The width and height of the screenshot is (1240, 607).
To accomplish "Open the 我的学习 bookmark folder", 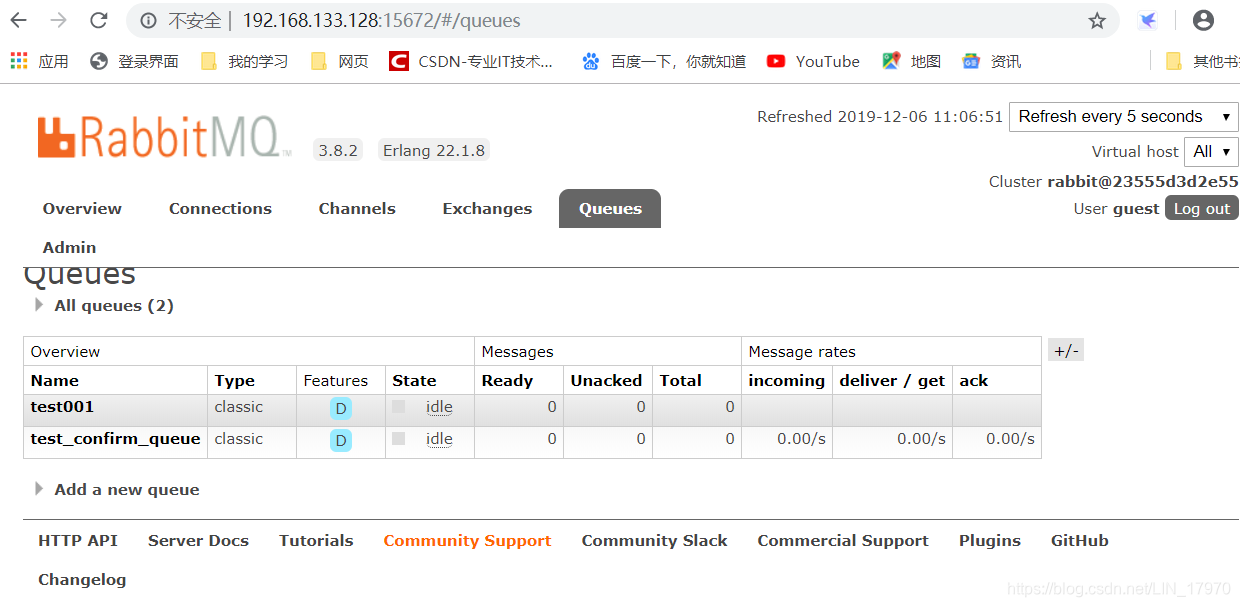I will tap(244, 61).
